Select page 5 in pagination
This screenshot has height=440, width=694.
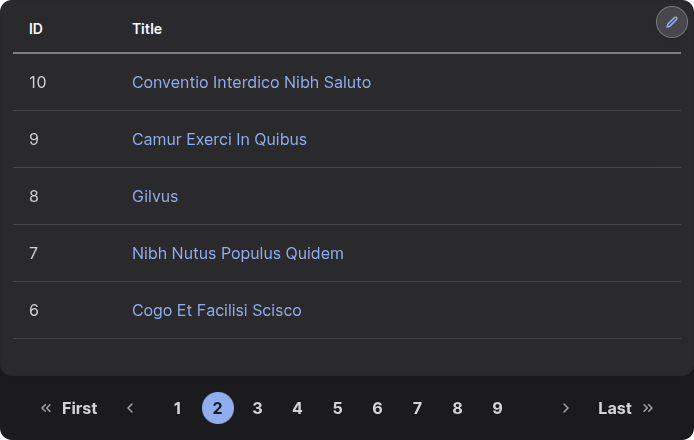click(338, 408)
